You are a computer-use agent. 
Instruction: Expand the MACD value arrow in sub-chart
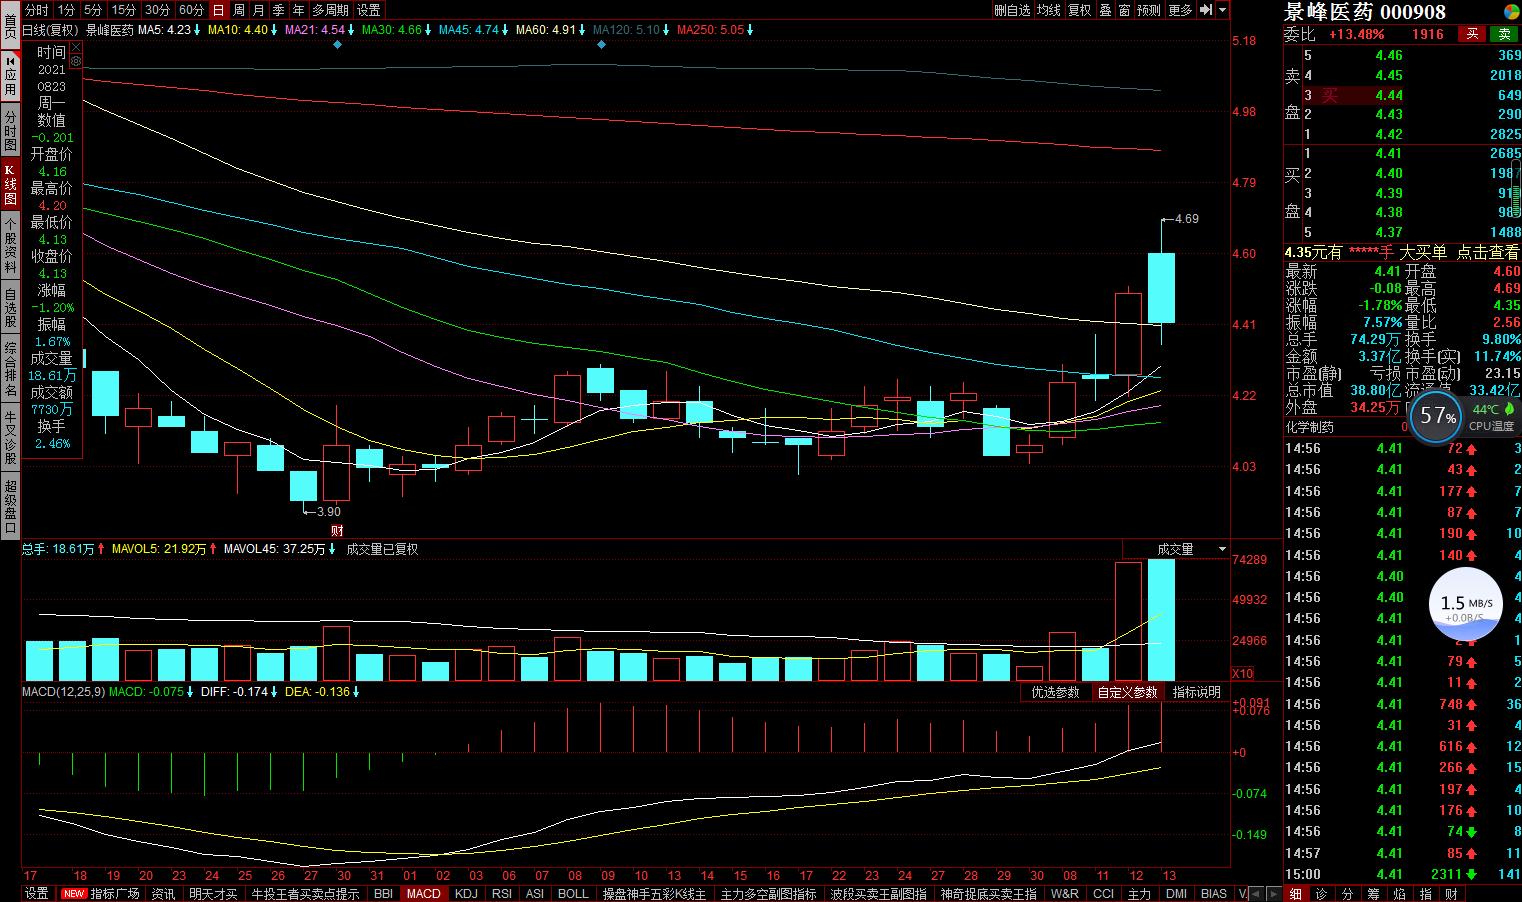click(x=189, y=692)
